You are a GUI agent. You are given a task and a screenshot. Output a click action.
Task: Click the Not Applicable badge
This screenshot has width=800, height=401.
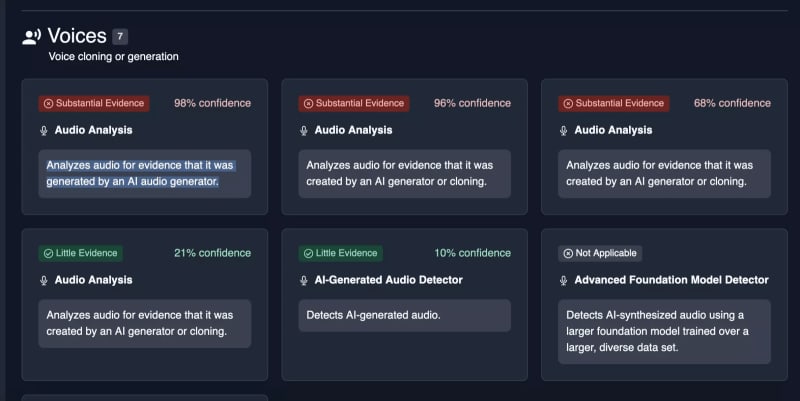point(601,253)
